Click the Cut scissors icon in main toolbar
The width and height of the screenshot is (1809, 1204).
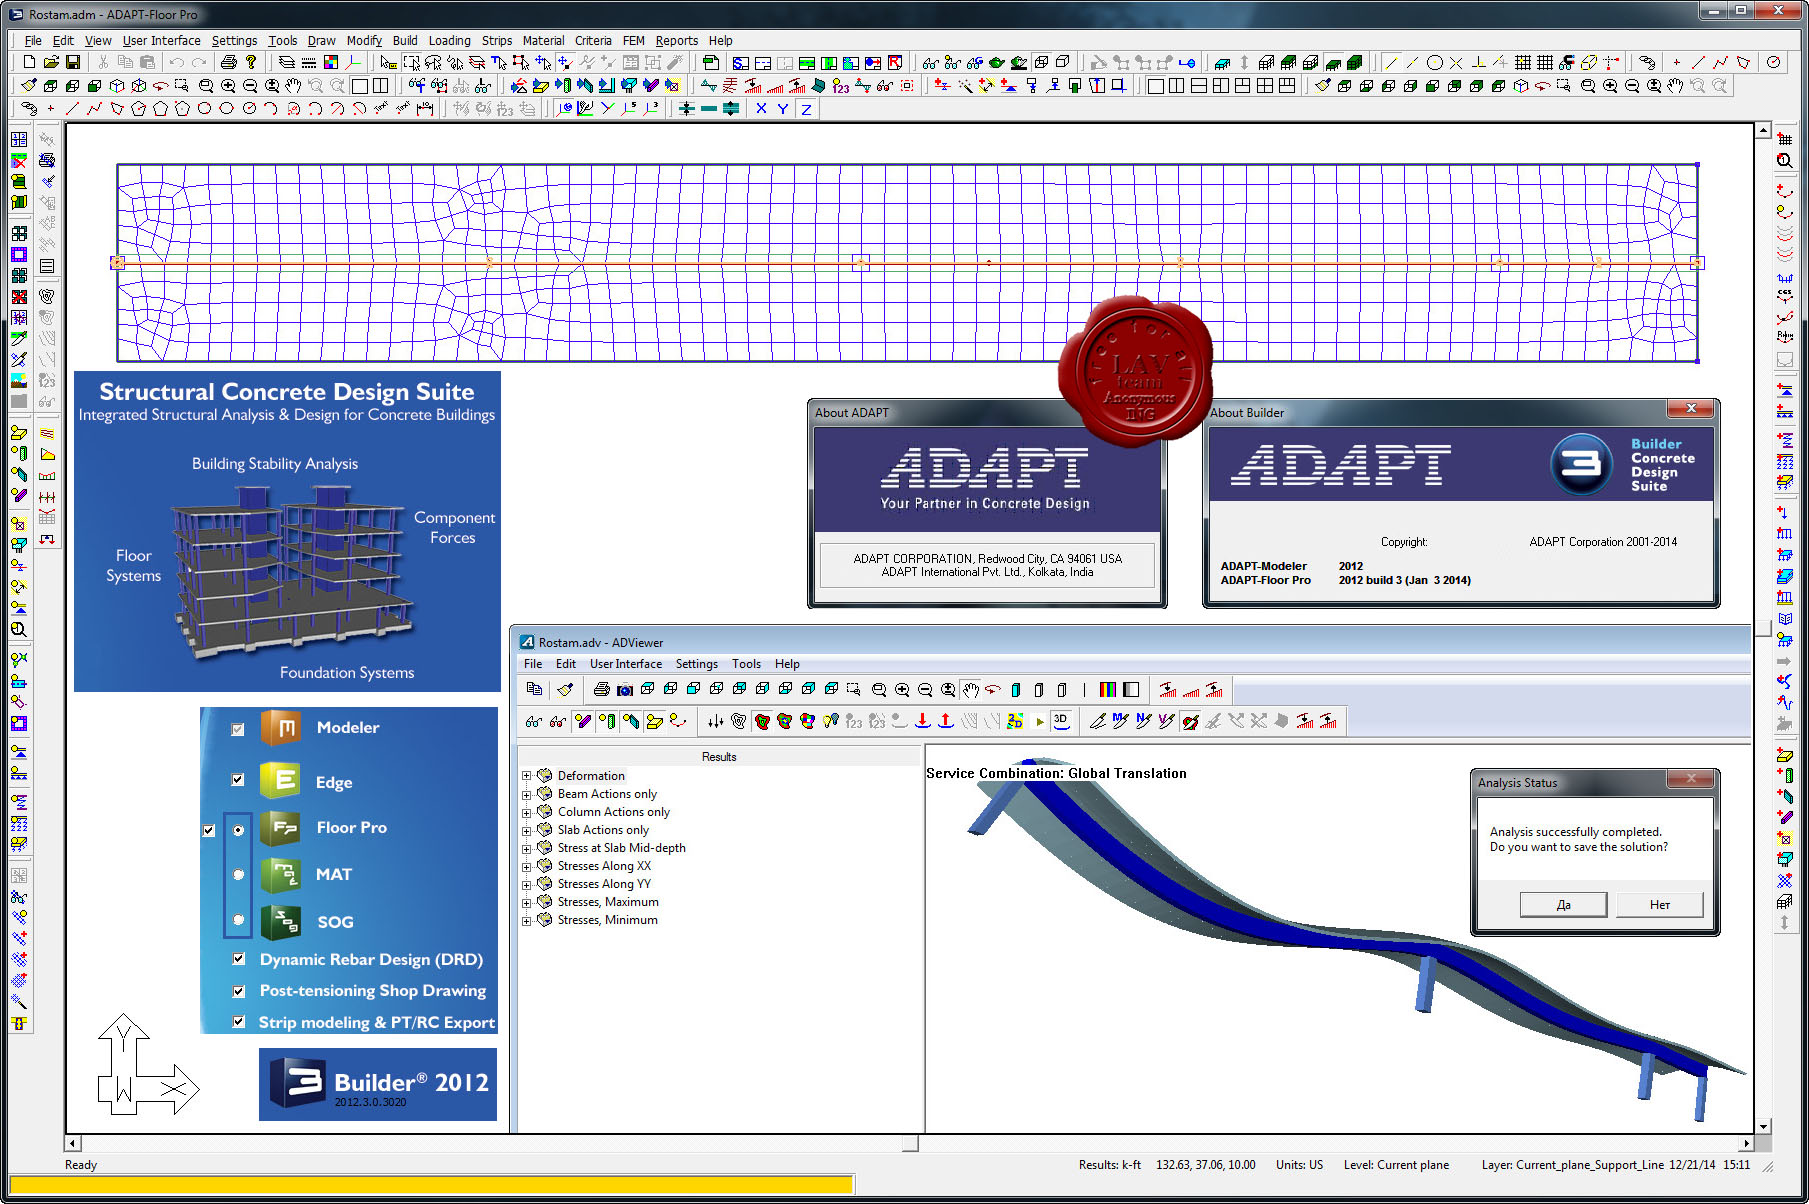103,62
